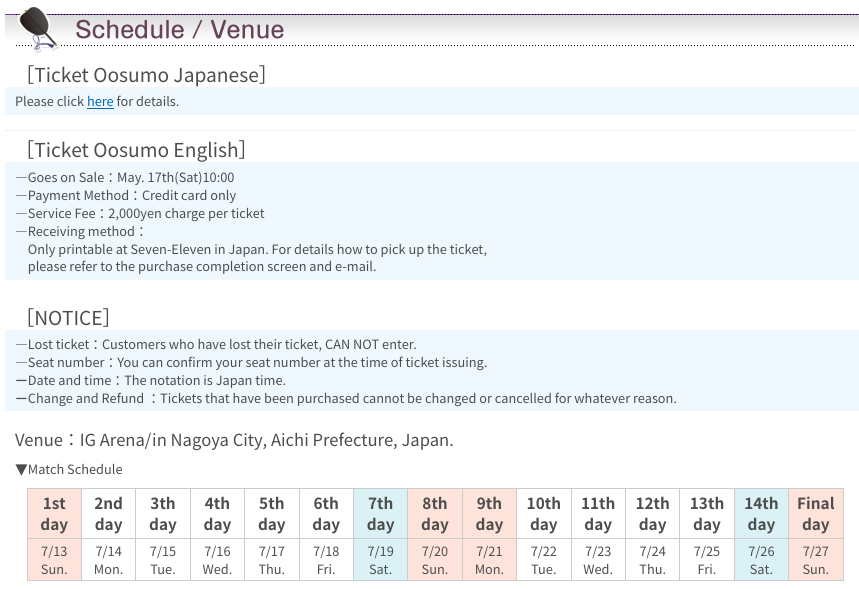Click the 7/23 Wed. date cell

[x=598, y=560]
